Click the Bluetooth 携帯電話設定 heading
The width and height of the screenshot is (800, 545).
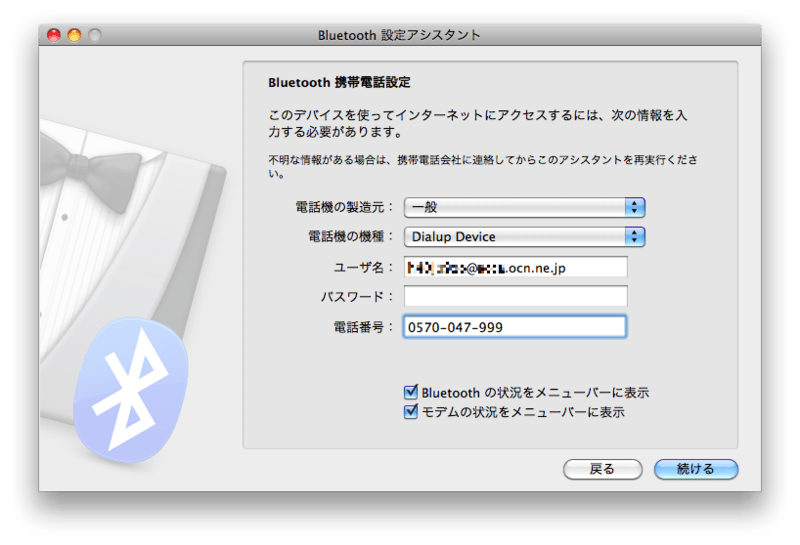pyautogui.click(x=339, y=83)
